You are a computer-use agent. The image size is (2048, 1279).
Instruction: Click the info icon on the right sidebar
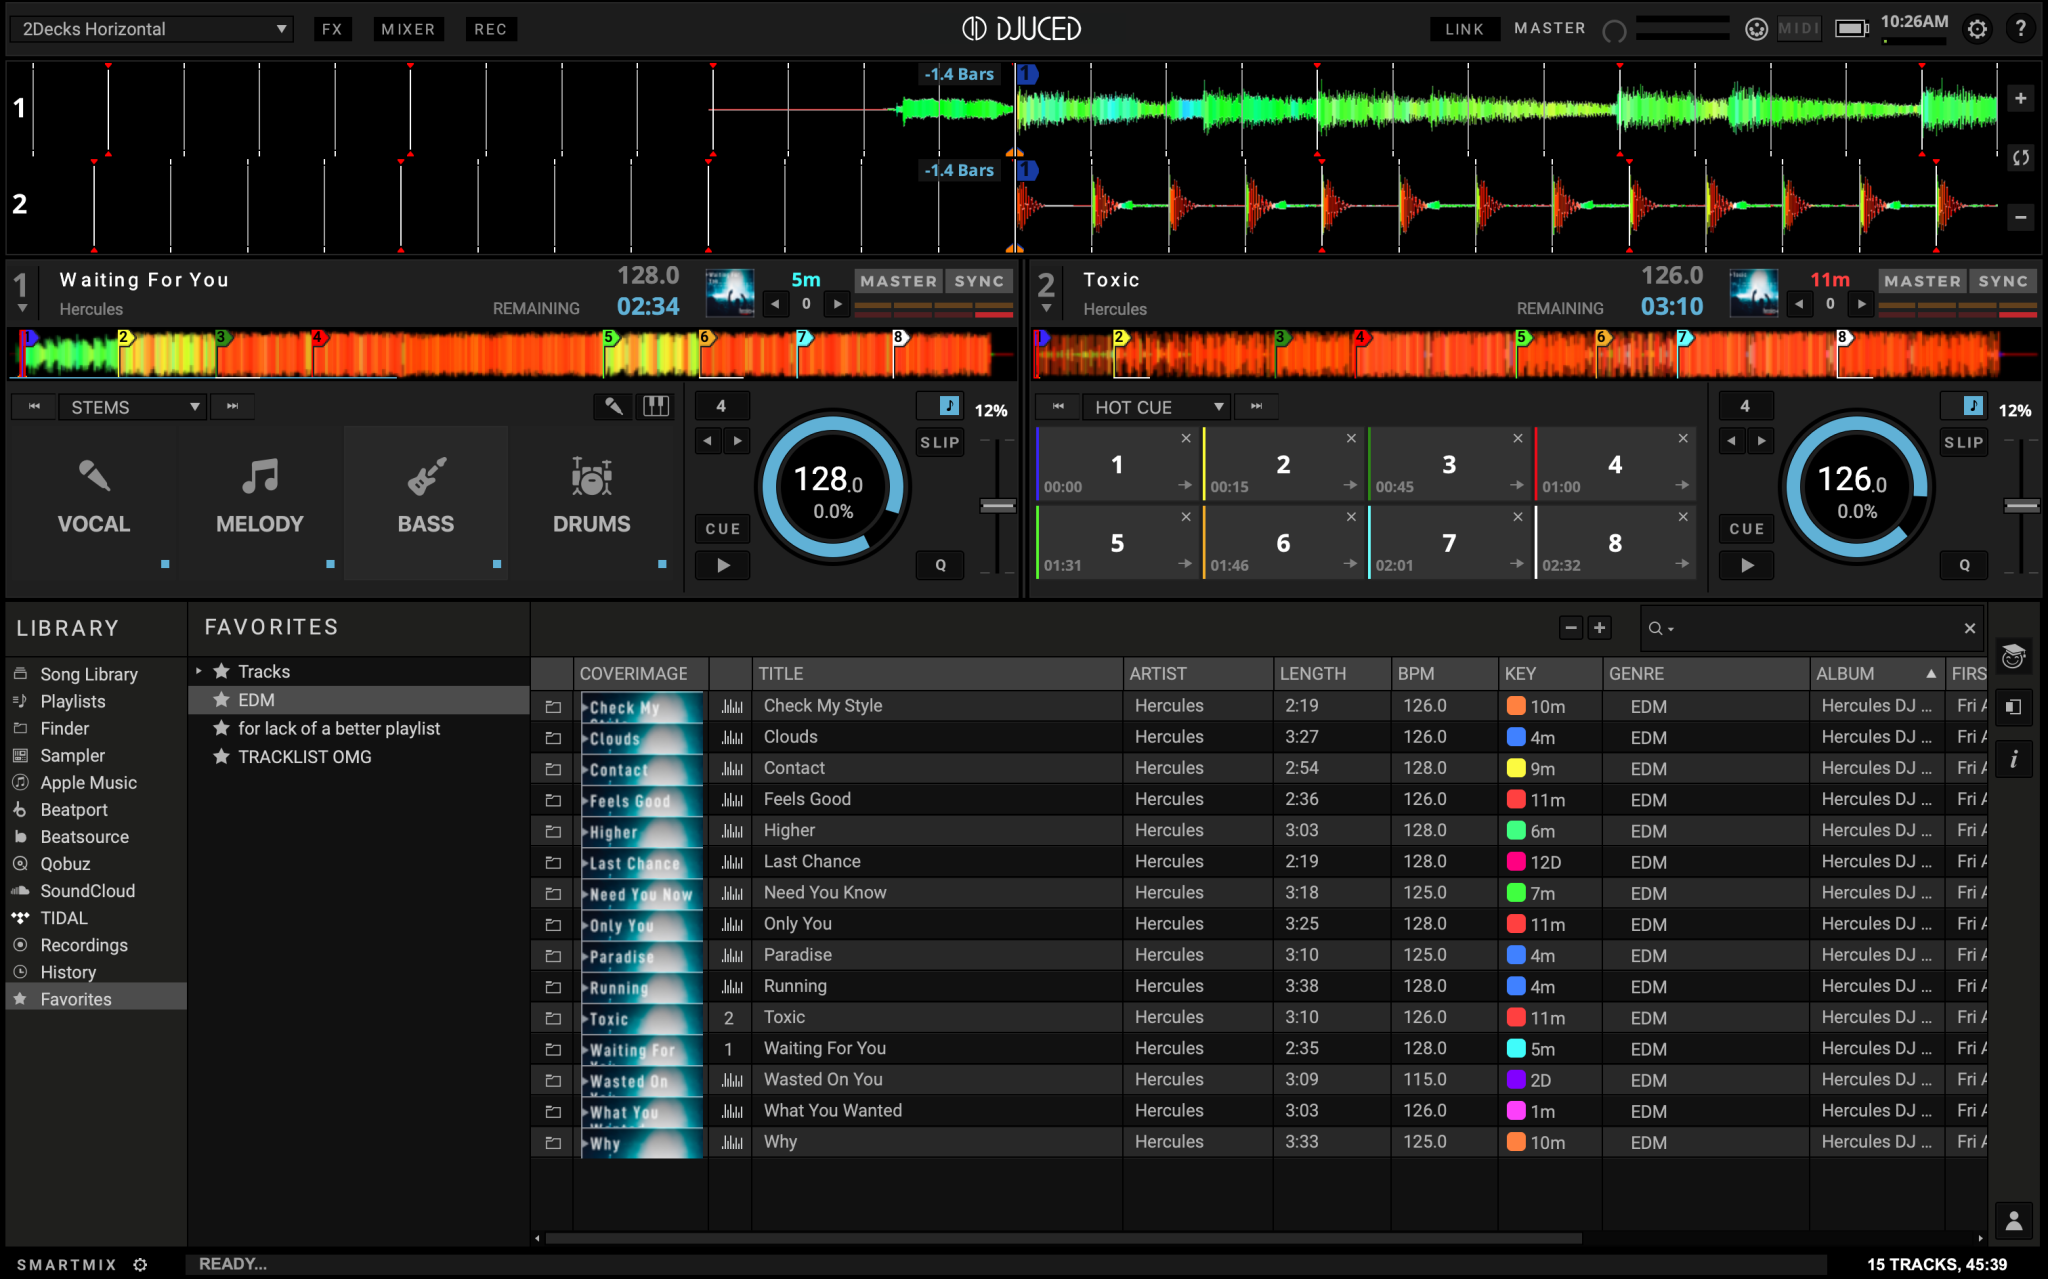point(2014,759)
